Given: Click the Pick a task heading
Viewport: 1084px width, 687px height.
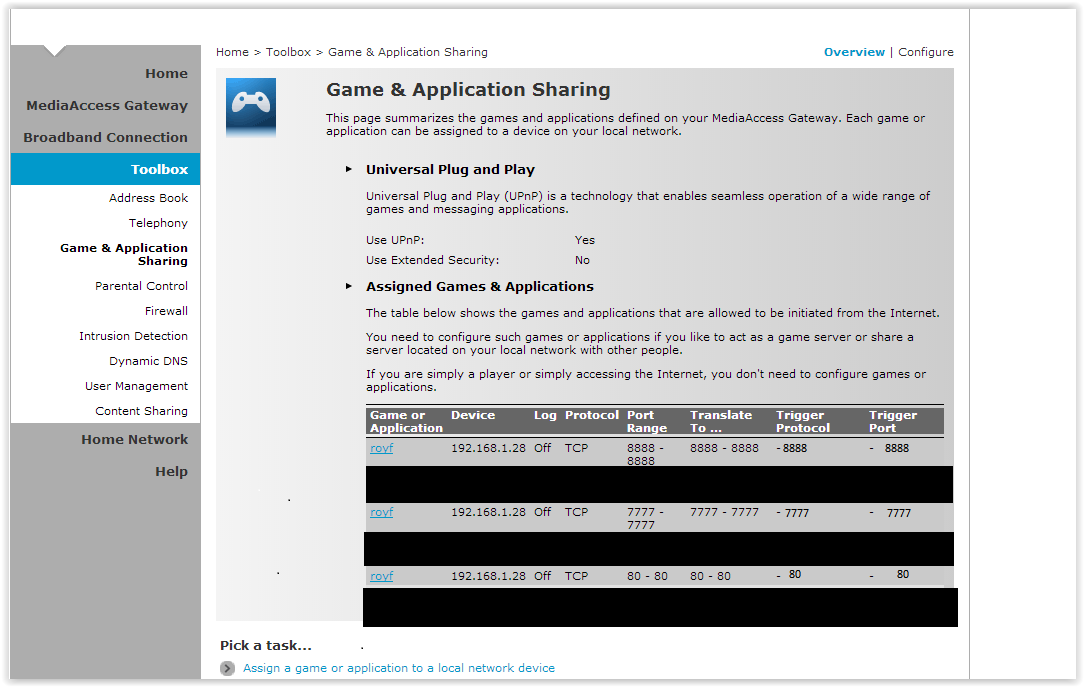Looking at the screenshot, I should point(265,645).
